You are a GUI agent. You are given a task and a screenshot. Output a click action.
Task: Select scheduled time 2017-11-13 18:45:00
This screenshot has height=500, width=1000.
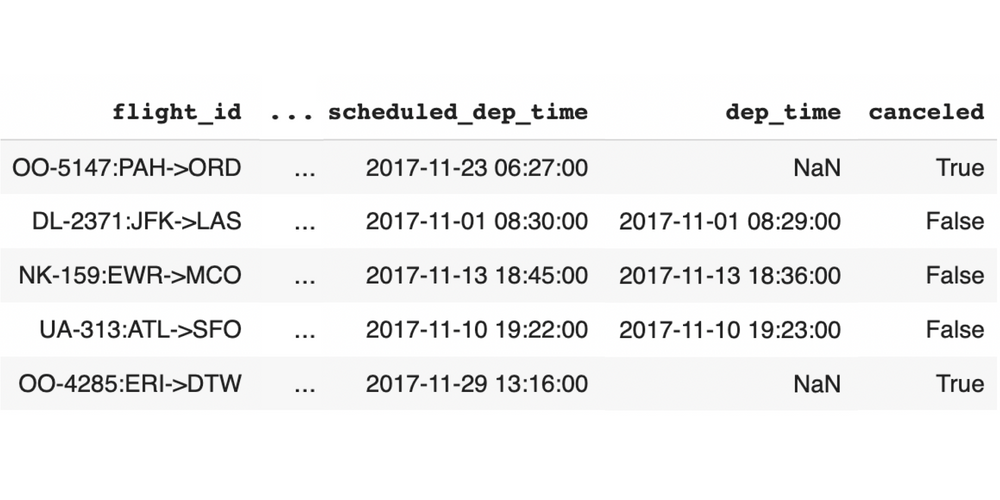pos(477,275)
